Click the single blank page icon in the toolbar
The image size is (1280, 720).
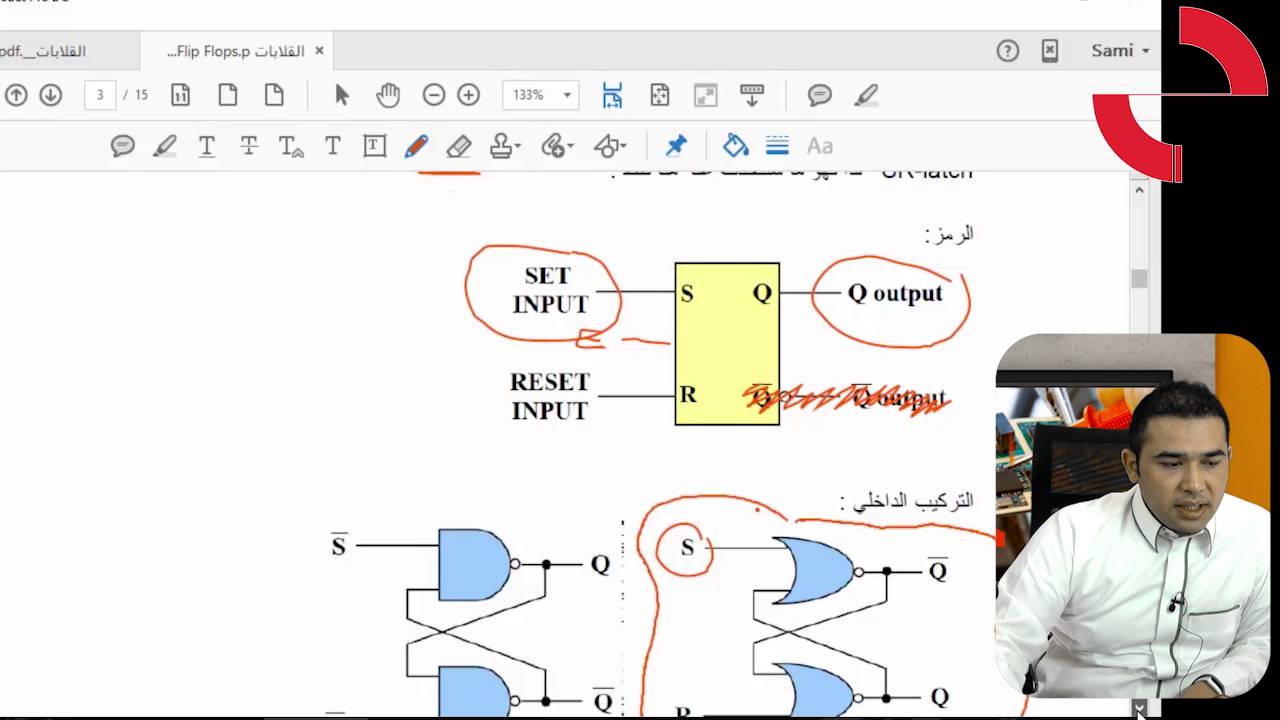[228, 95]
